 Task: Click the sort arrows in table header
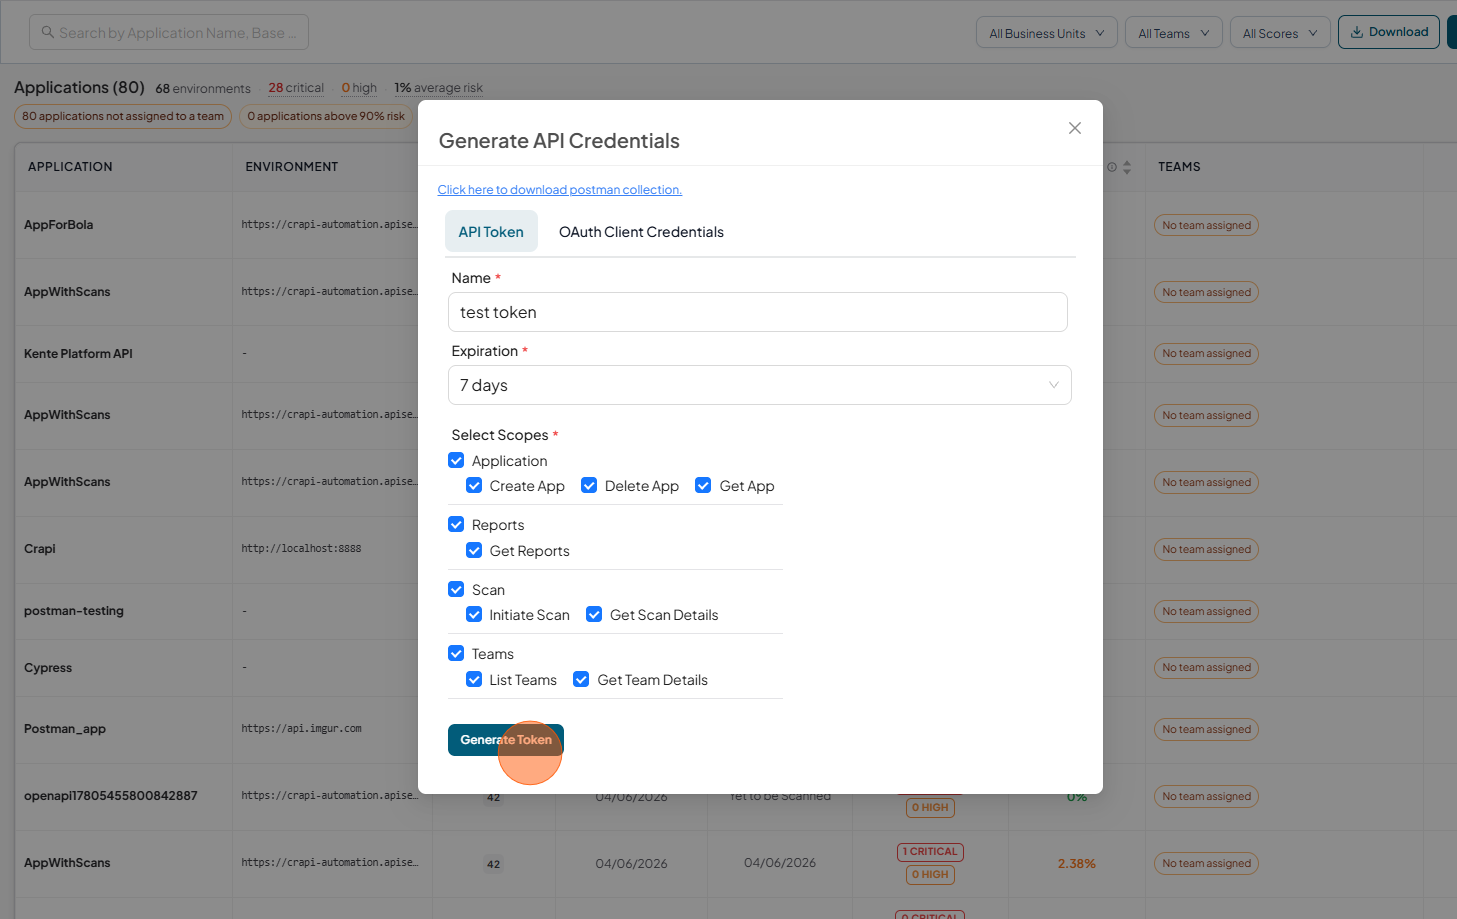click(x=1127, y=167)
